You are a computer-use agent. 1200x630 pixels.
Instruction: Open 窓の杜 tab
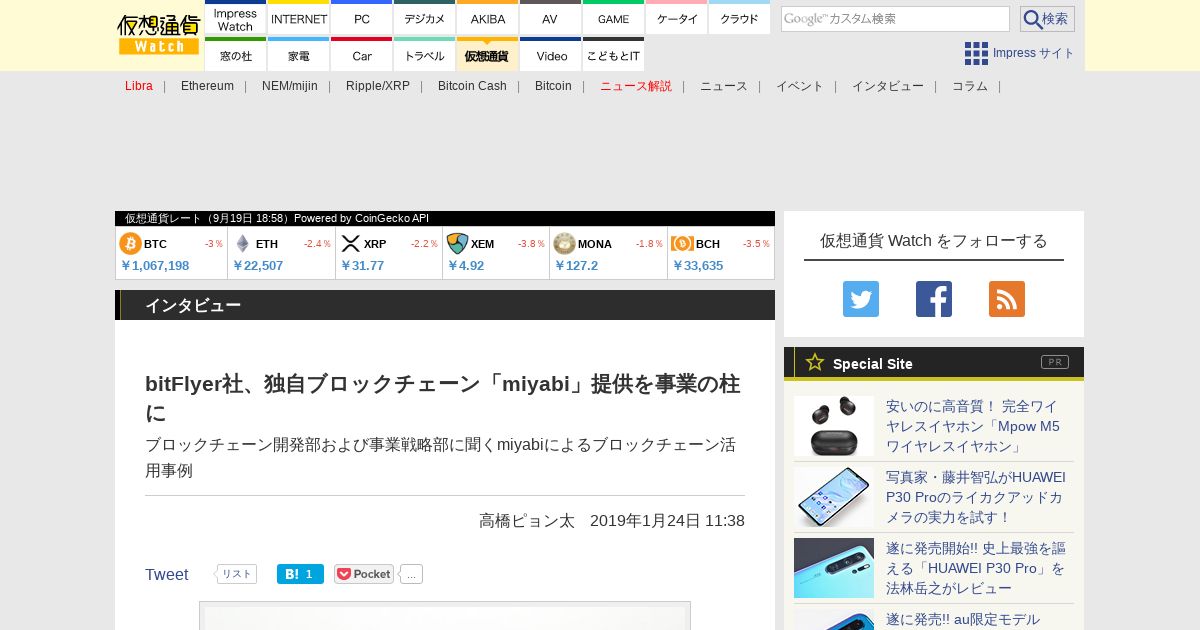[235, 56]
